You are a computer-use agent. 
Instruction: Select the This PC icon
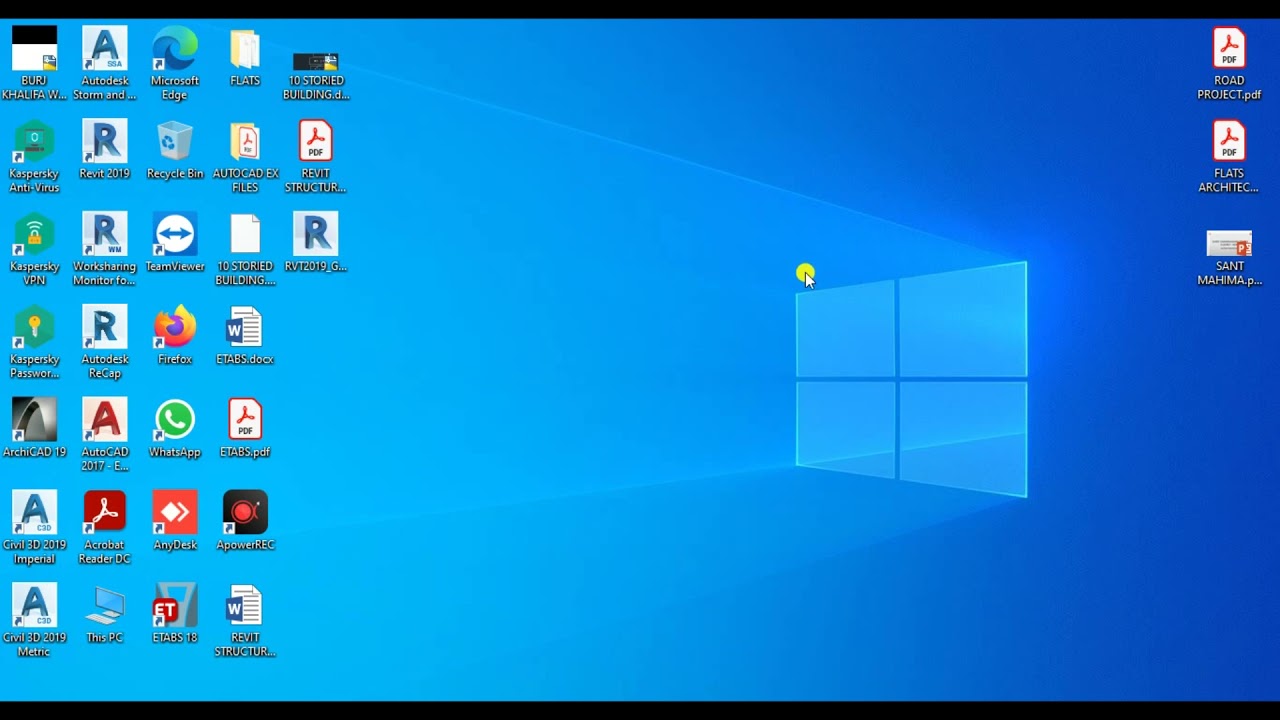(x=104, y=614)
